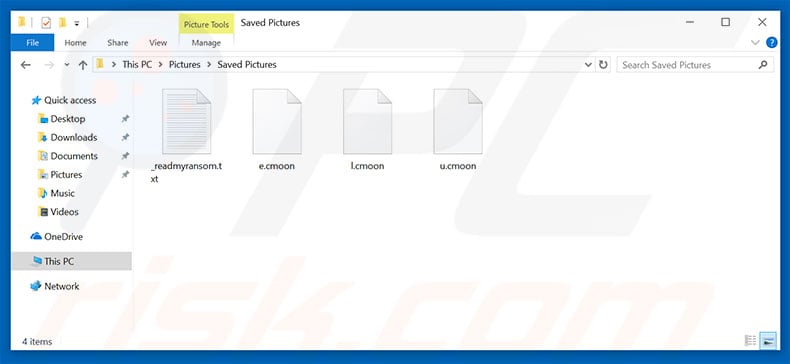Image resolution: width=790 pixels, height=364 pixels.
Task: Expand the address bar history dropdown
Action: (588, 65)
